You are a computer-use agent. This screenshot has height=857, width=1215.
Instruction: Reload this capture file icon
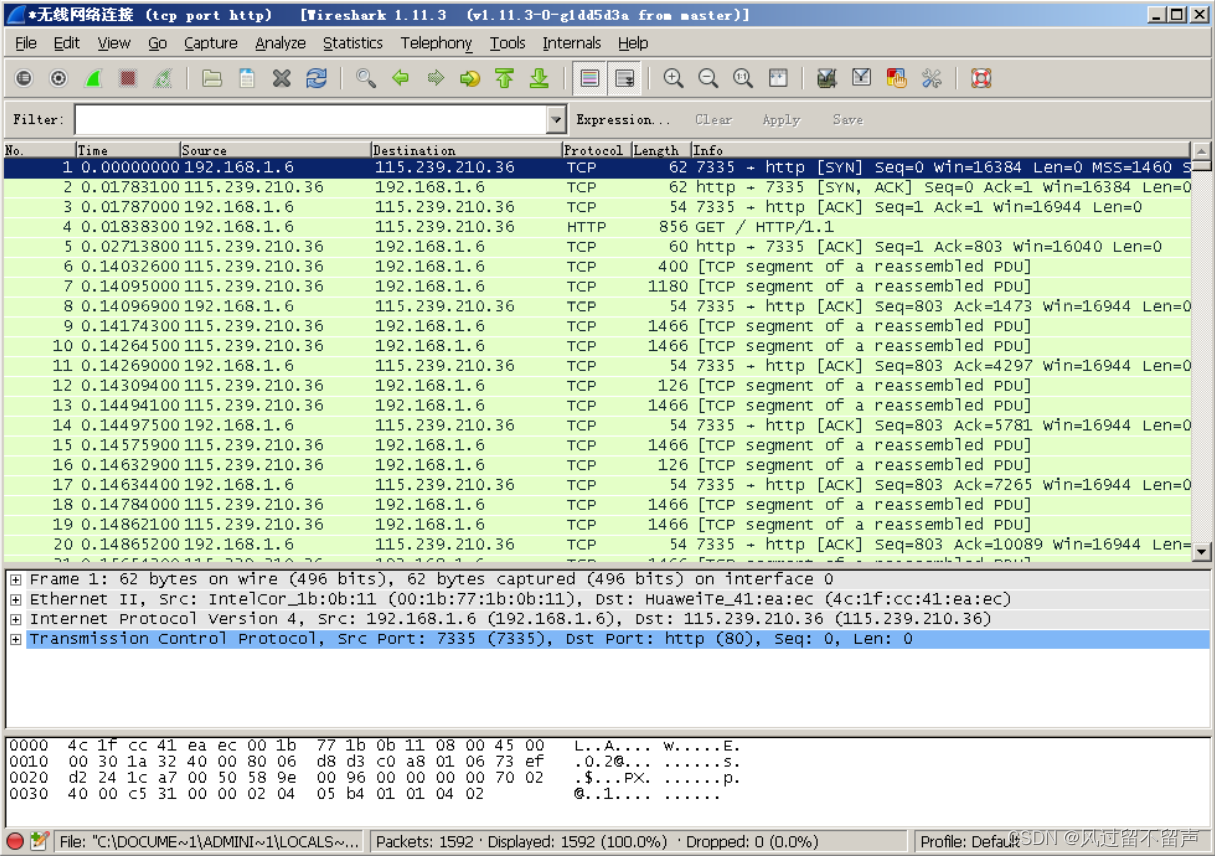(x=316, y=78)
